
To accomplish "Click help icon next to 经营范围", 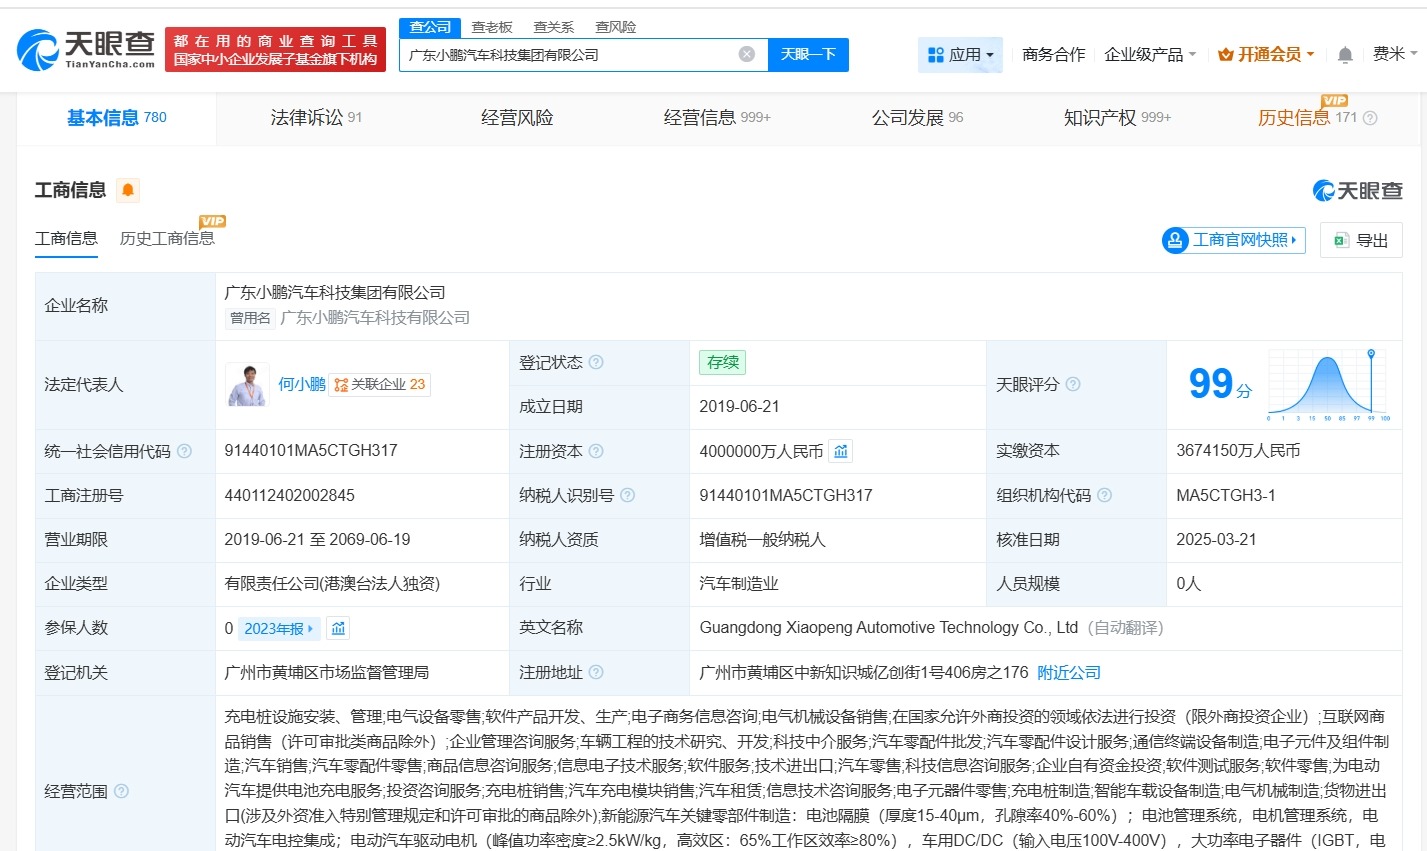I will (122, 790).
